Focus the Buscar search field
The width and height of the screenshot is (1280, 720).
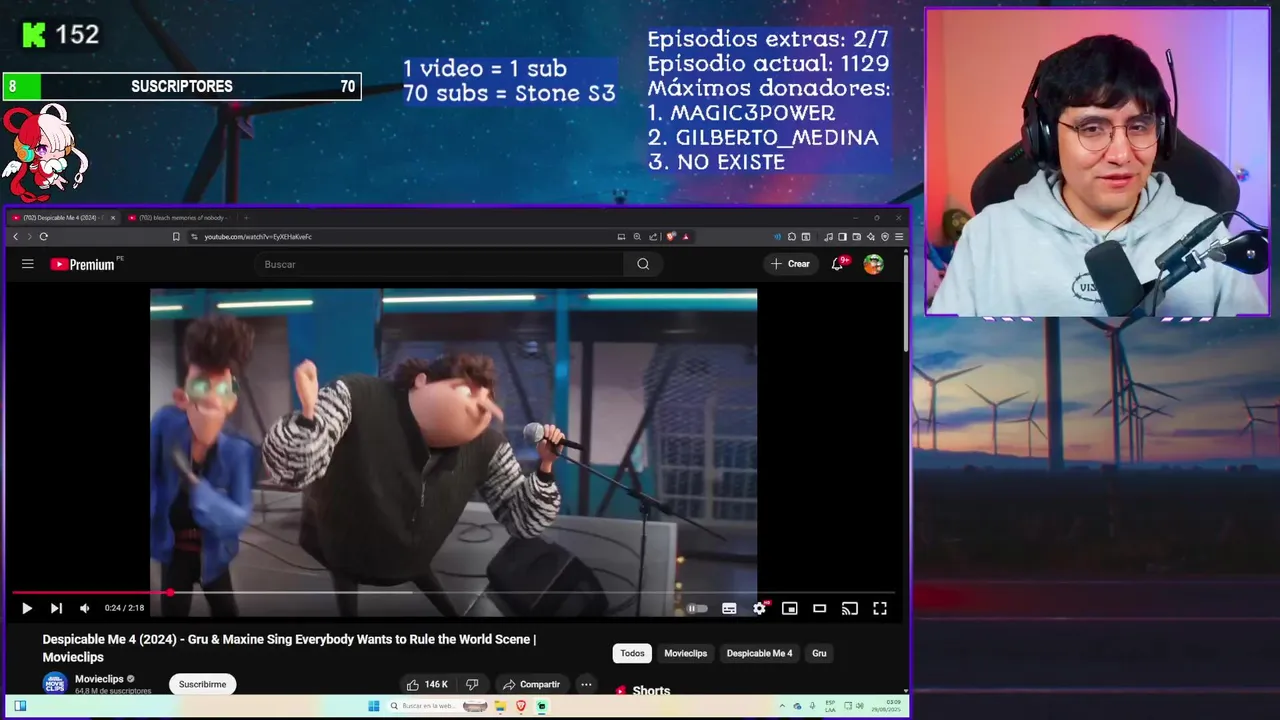(438, 264)
